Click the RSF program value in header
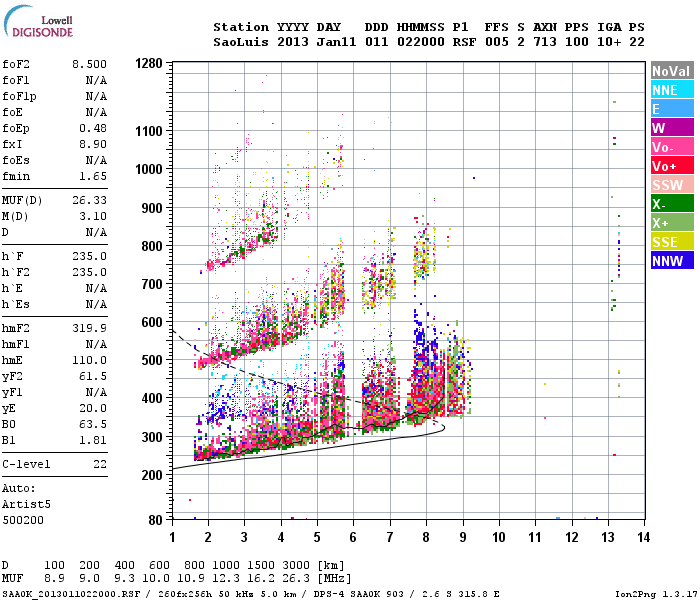Screen dimensions: 700x600 pyautogui.click(x=464, y=42)
